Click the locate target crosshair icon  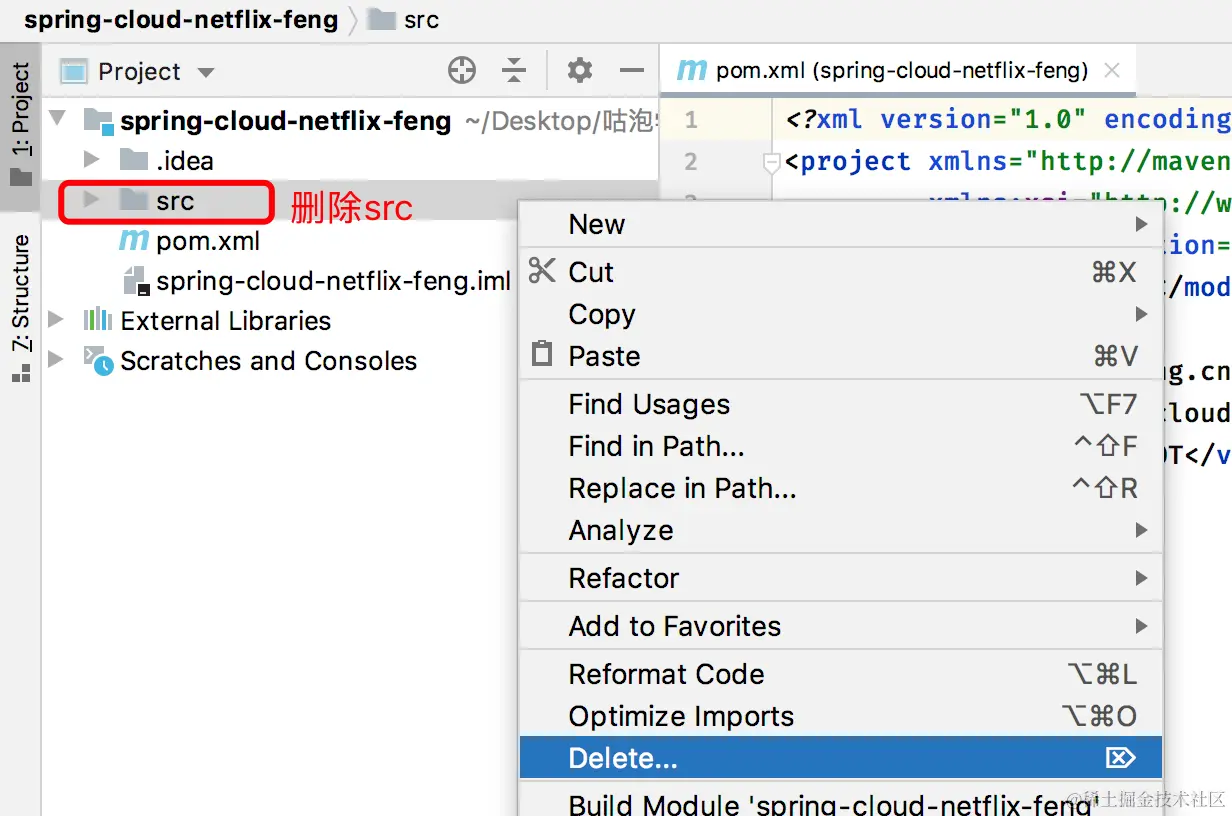coord(462,71)
